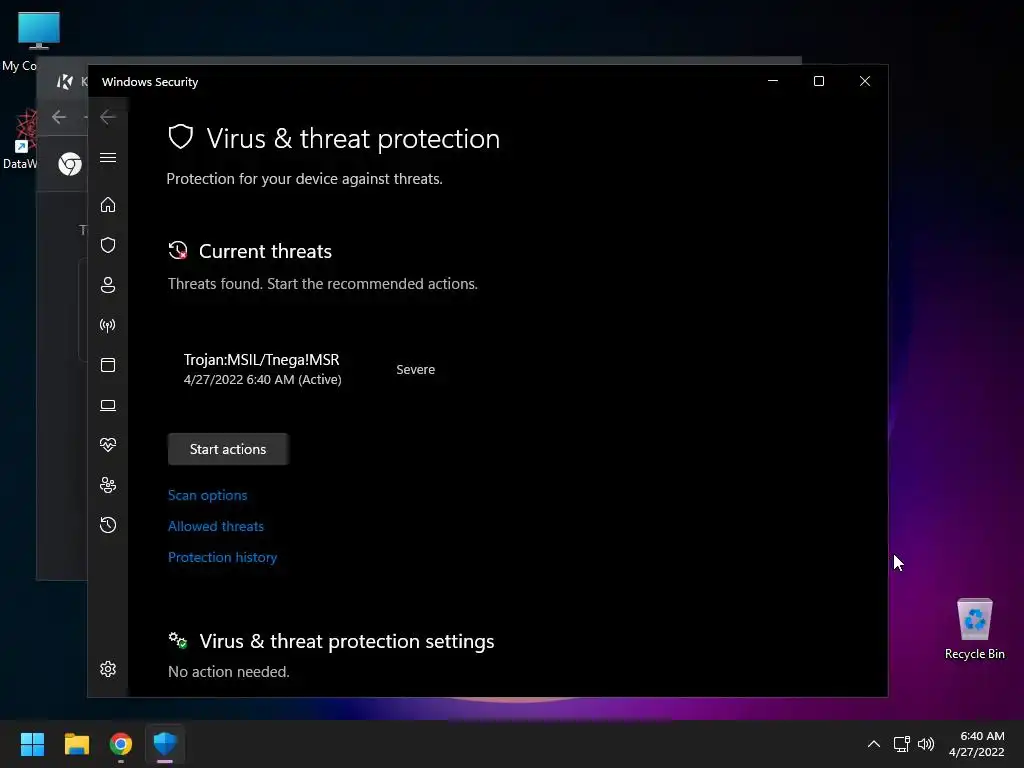
Task: Click the Current threats heading
Action: [265, 251]
